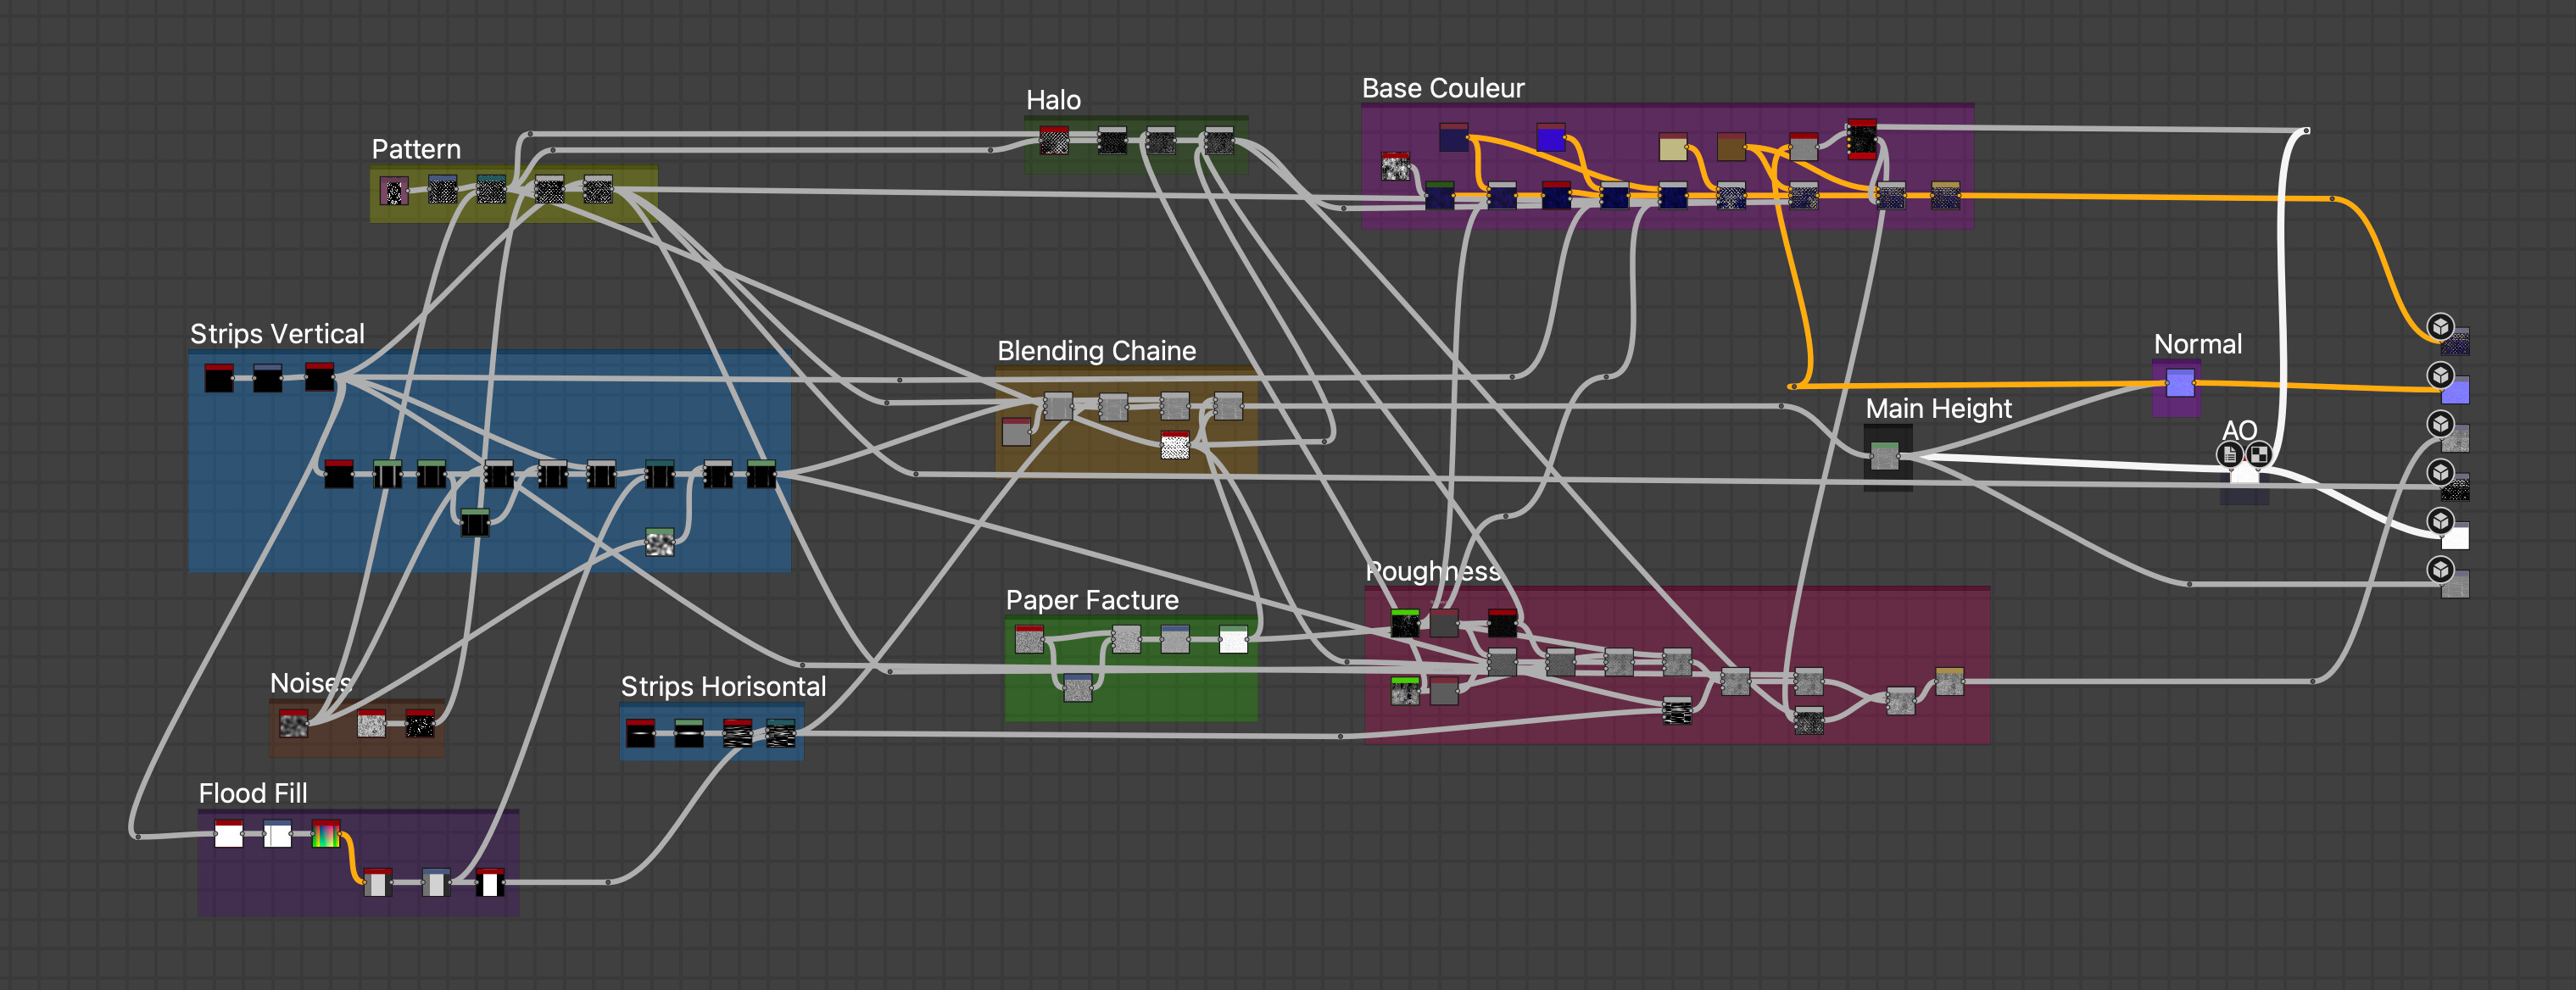Screen dimensions: 2576x990
Task: Select the bright blue uniform color node in Base Couleur
Action: click(1550, 138)
